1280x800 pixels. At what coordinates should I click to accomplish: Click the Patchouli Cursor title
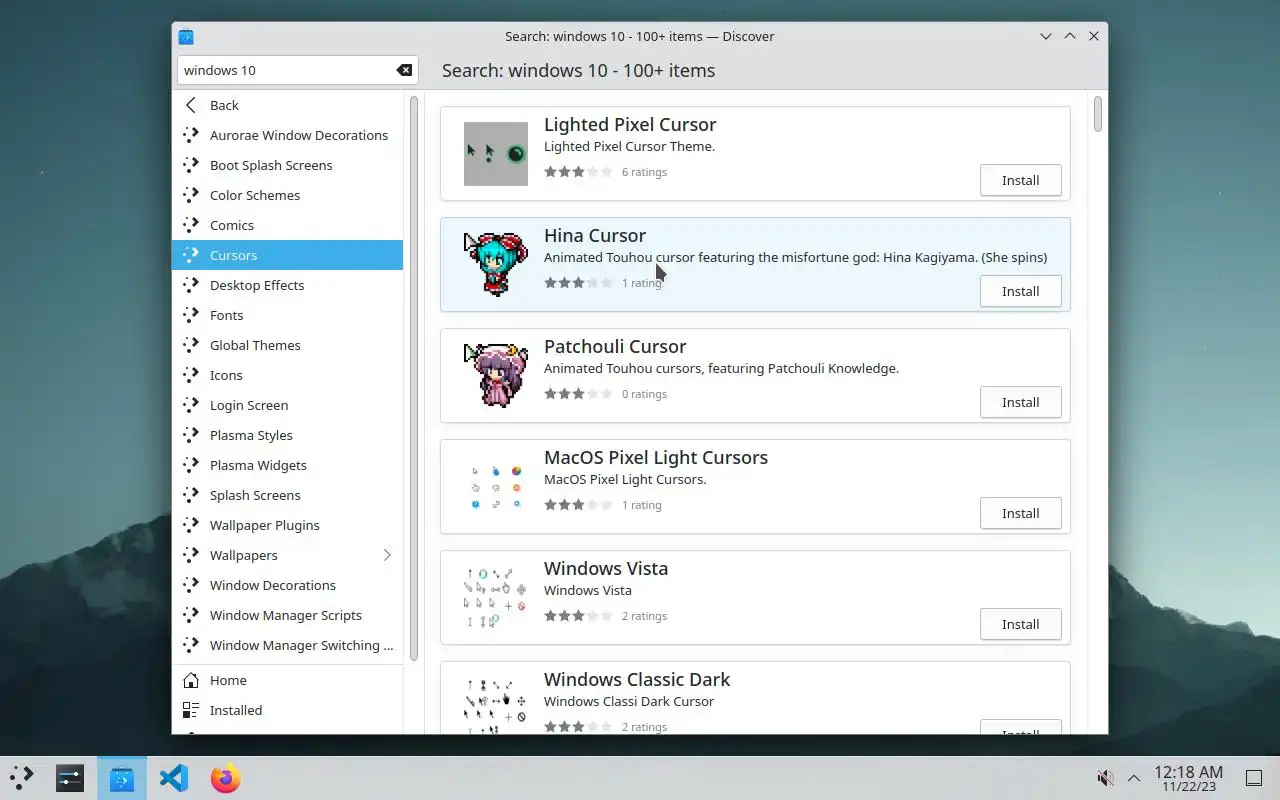[615, 346]
